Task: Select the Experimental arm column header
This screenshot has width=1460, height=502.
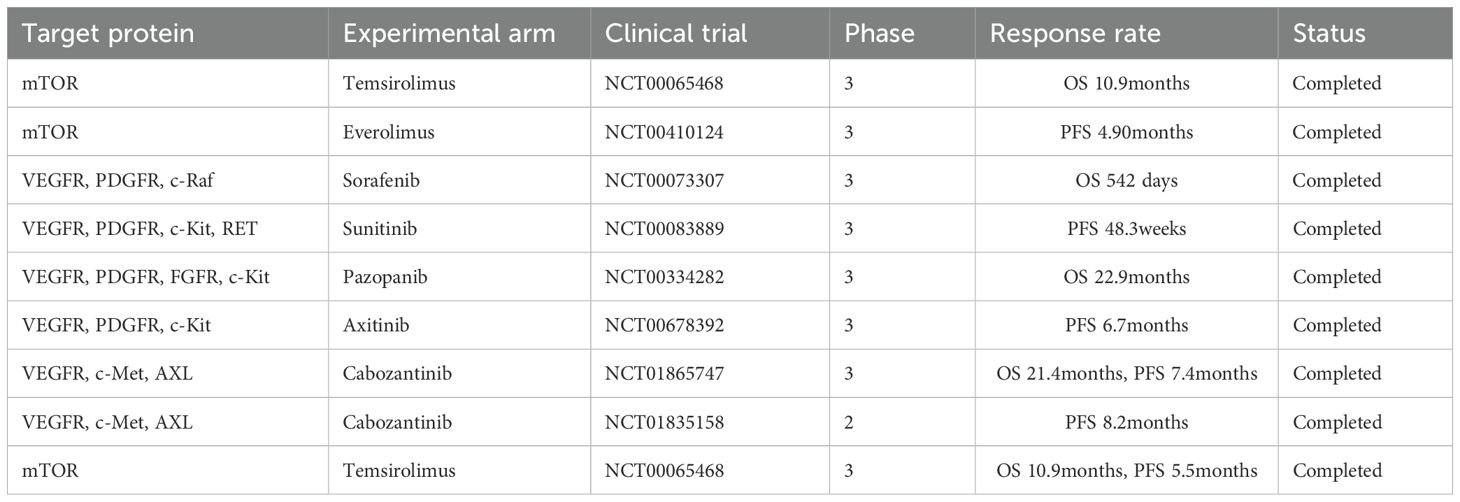Action: pos(449,33)
